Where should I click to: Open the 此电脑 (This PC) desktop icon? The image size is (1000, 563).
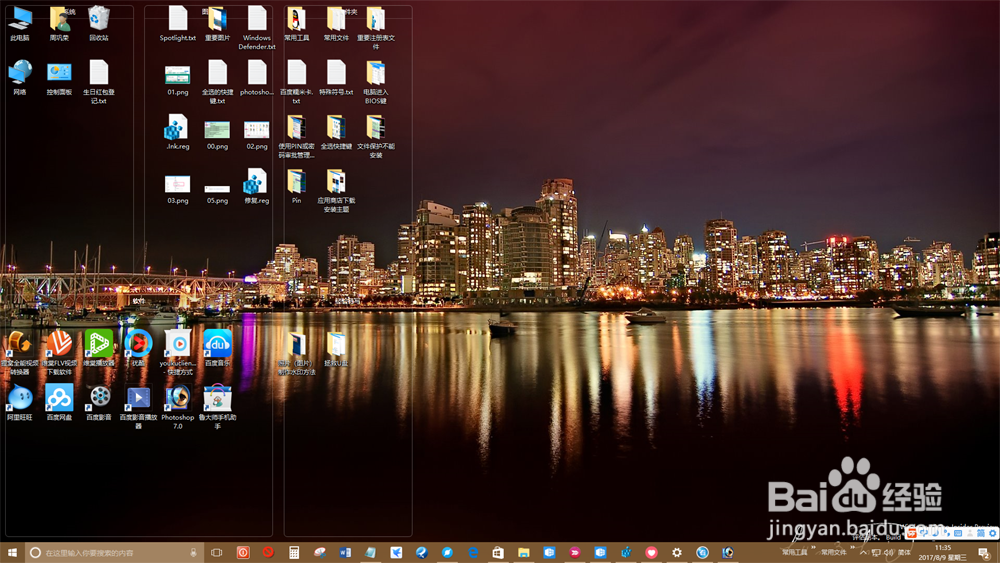point(20,24)
